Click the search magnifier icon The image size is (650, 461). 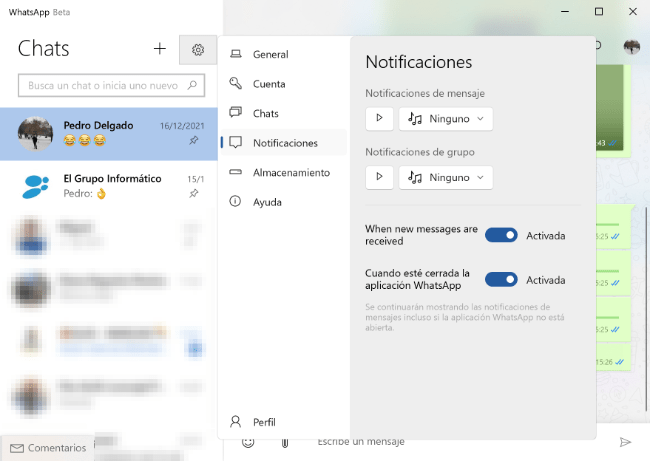(x=192, y=85)
